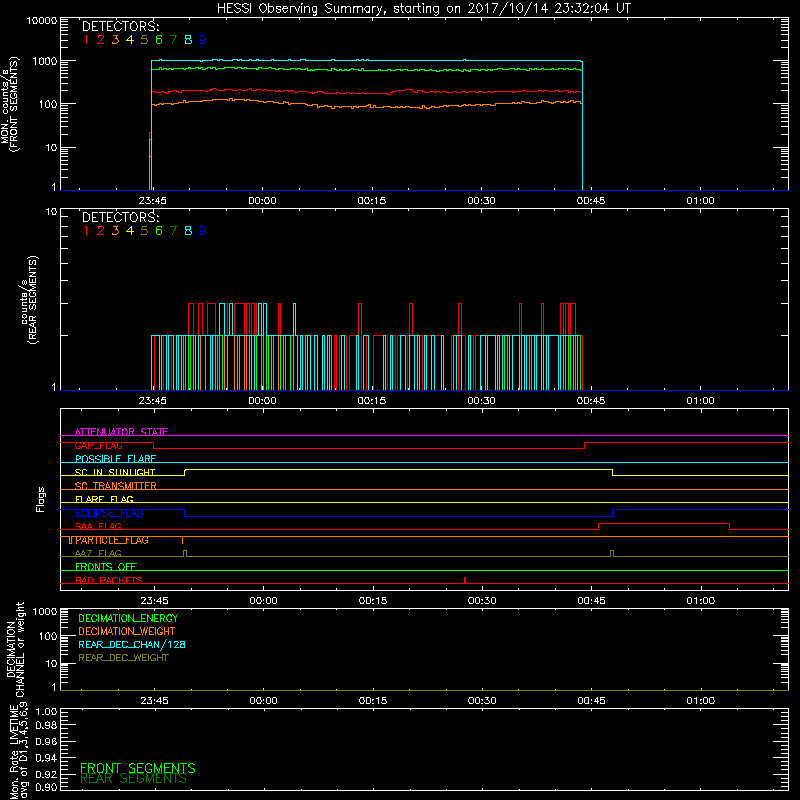Click the Flags vertical axis title
The image size is (800, 800).
coord(41,499)
